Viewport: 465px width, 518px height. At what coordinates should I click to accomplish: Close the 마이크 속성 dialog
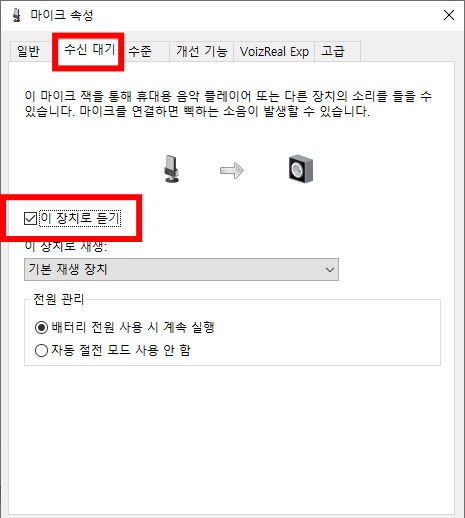click(449, 15)
